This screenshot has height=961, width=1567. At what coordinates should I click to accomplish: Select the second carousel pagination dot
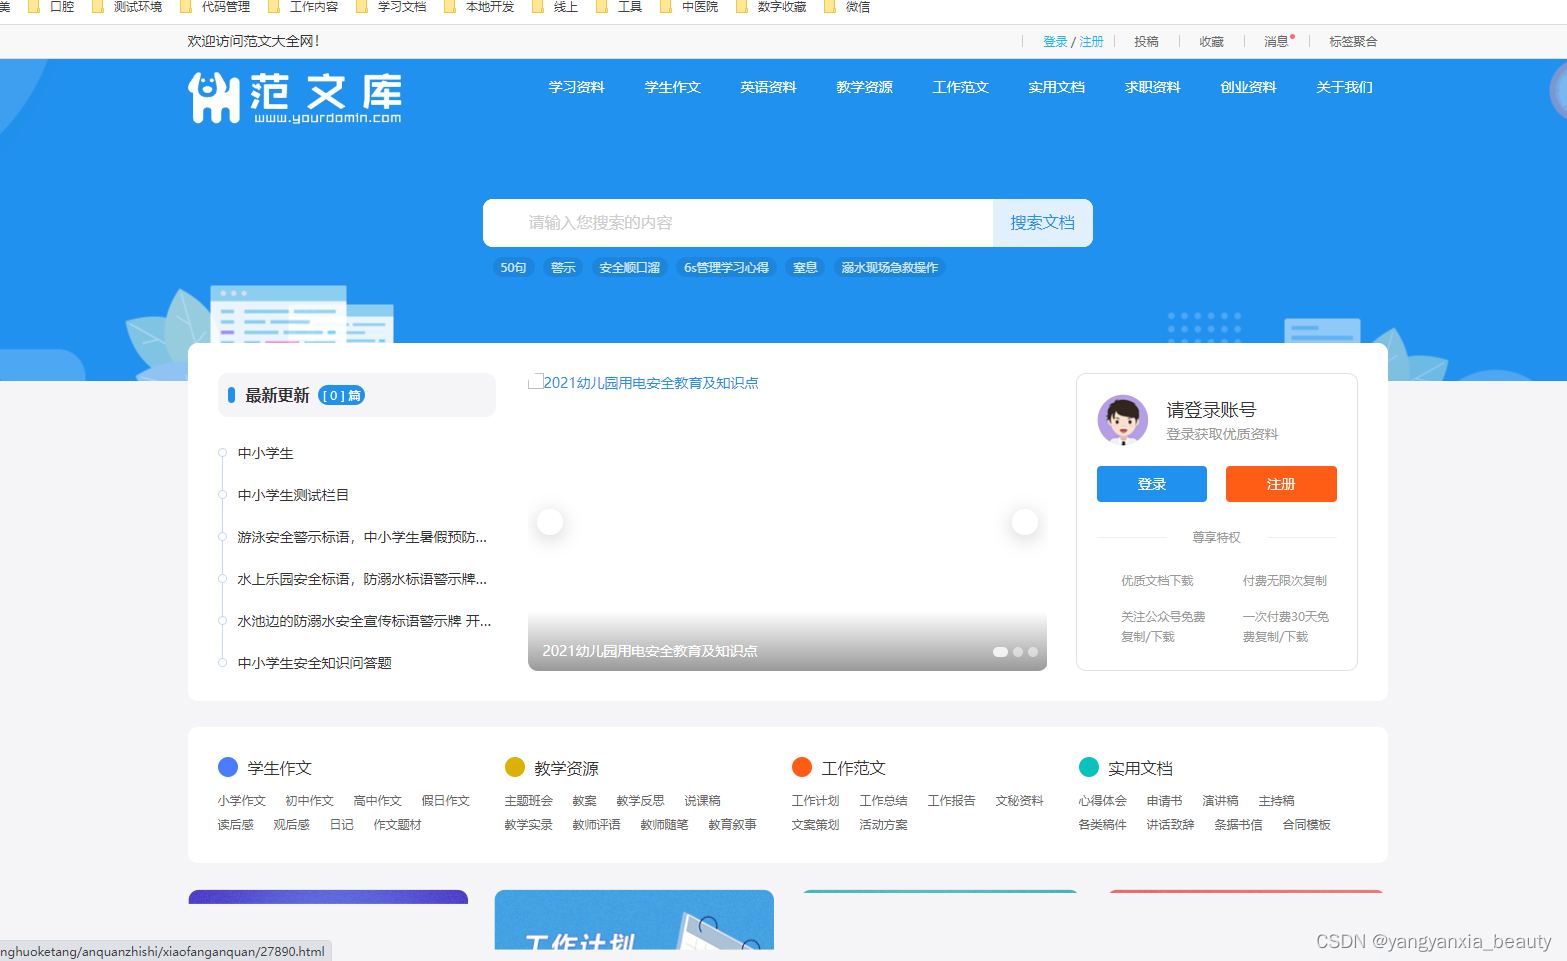[x=1016, y=652]
